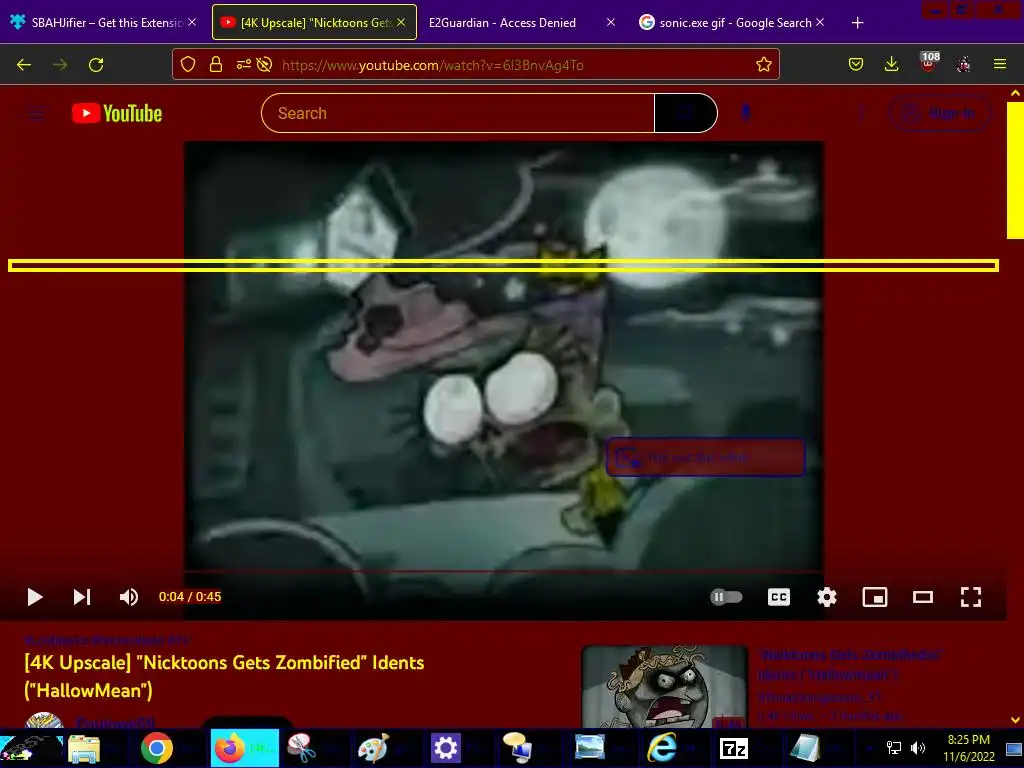Click the video progress bar
Screen dimensions: 1024x768
(x=504, y=572)
